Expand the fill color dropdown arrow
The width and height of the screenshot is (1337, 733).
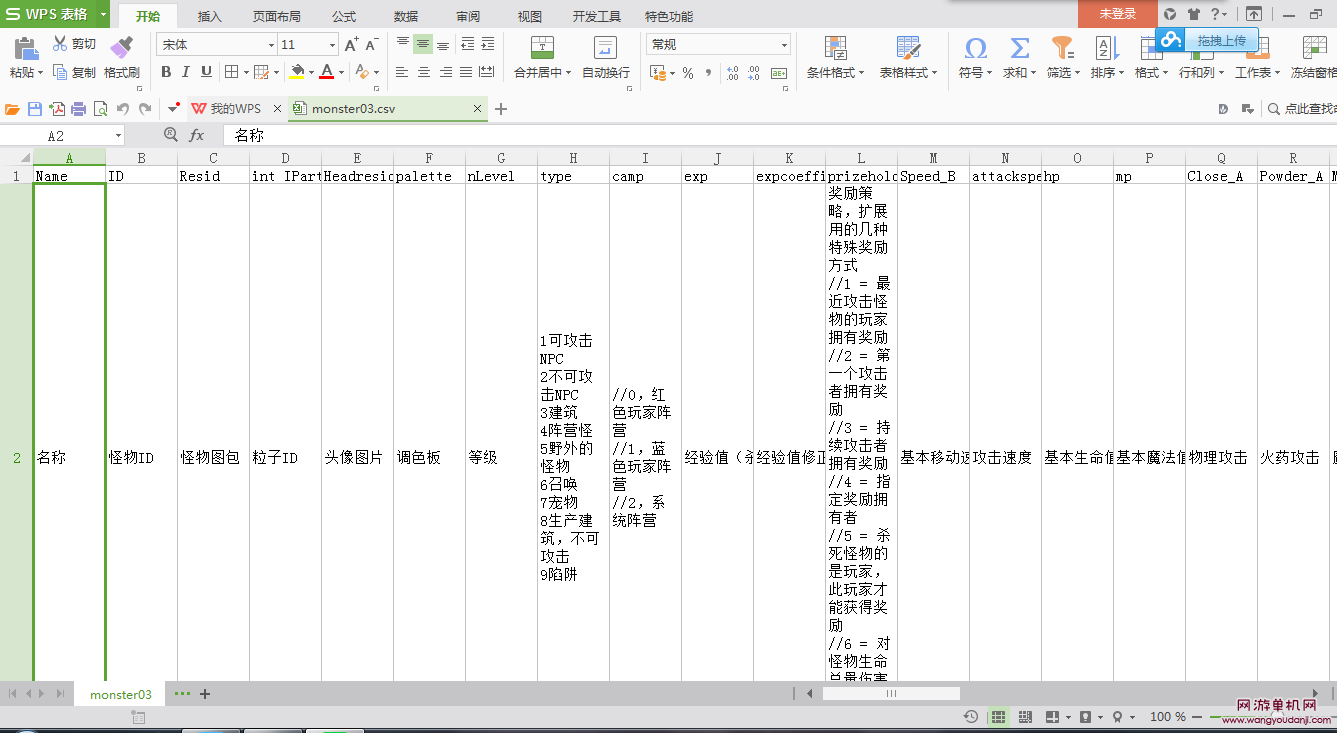[x=311, y=72]
